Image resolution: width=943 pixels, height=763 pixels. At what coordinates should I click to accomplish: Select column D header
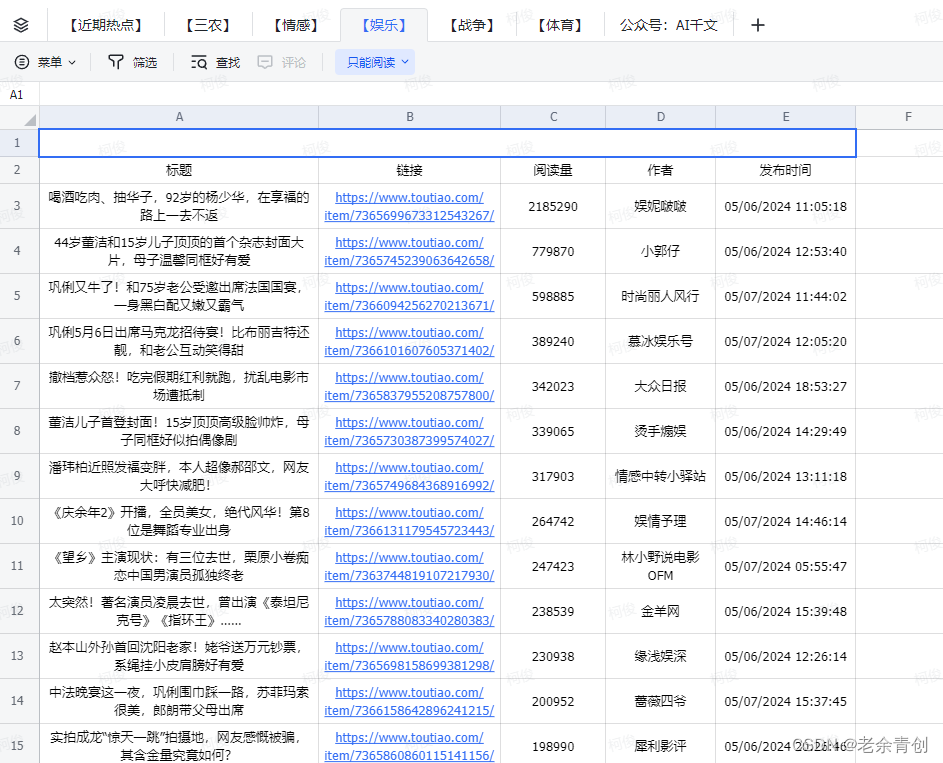point(660,117)
